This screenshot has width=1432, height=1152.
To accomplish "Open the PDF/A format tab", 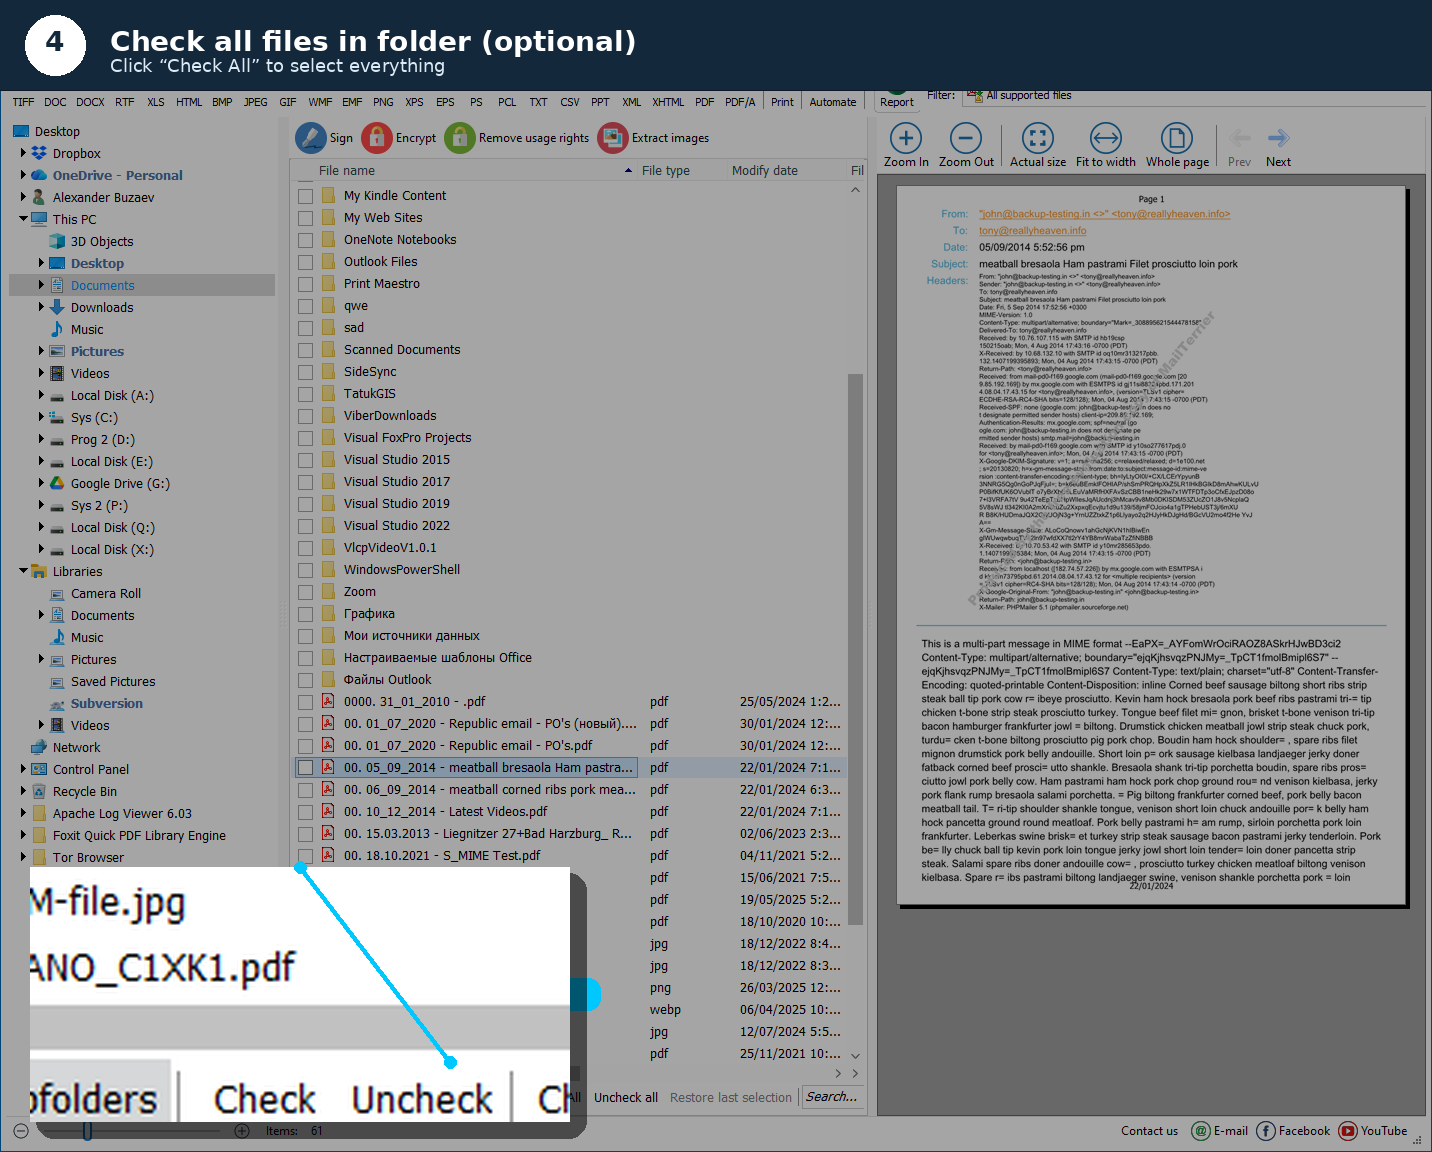I will coord(740,101).
